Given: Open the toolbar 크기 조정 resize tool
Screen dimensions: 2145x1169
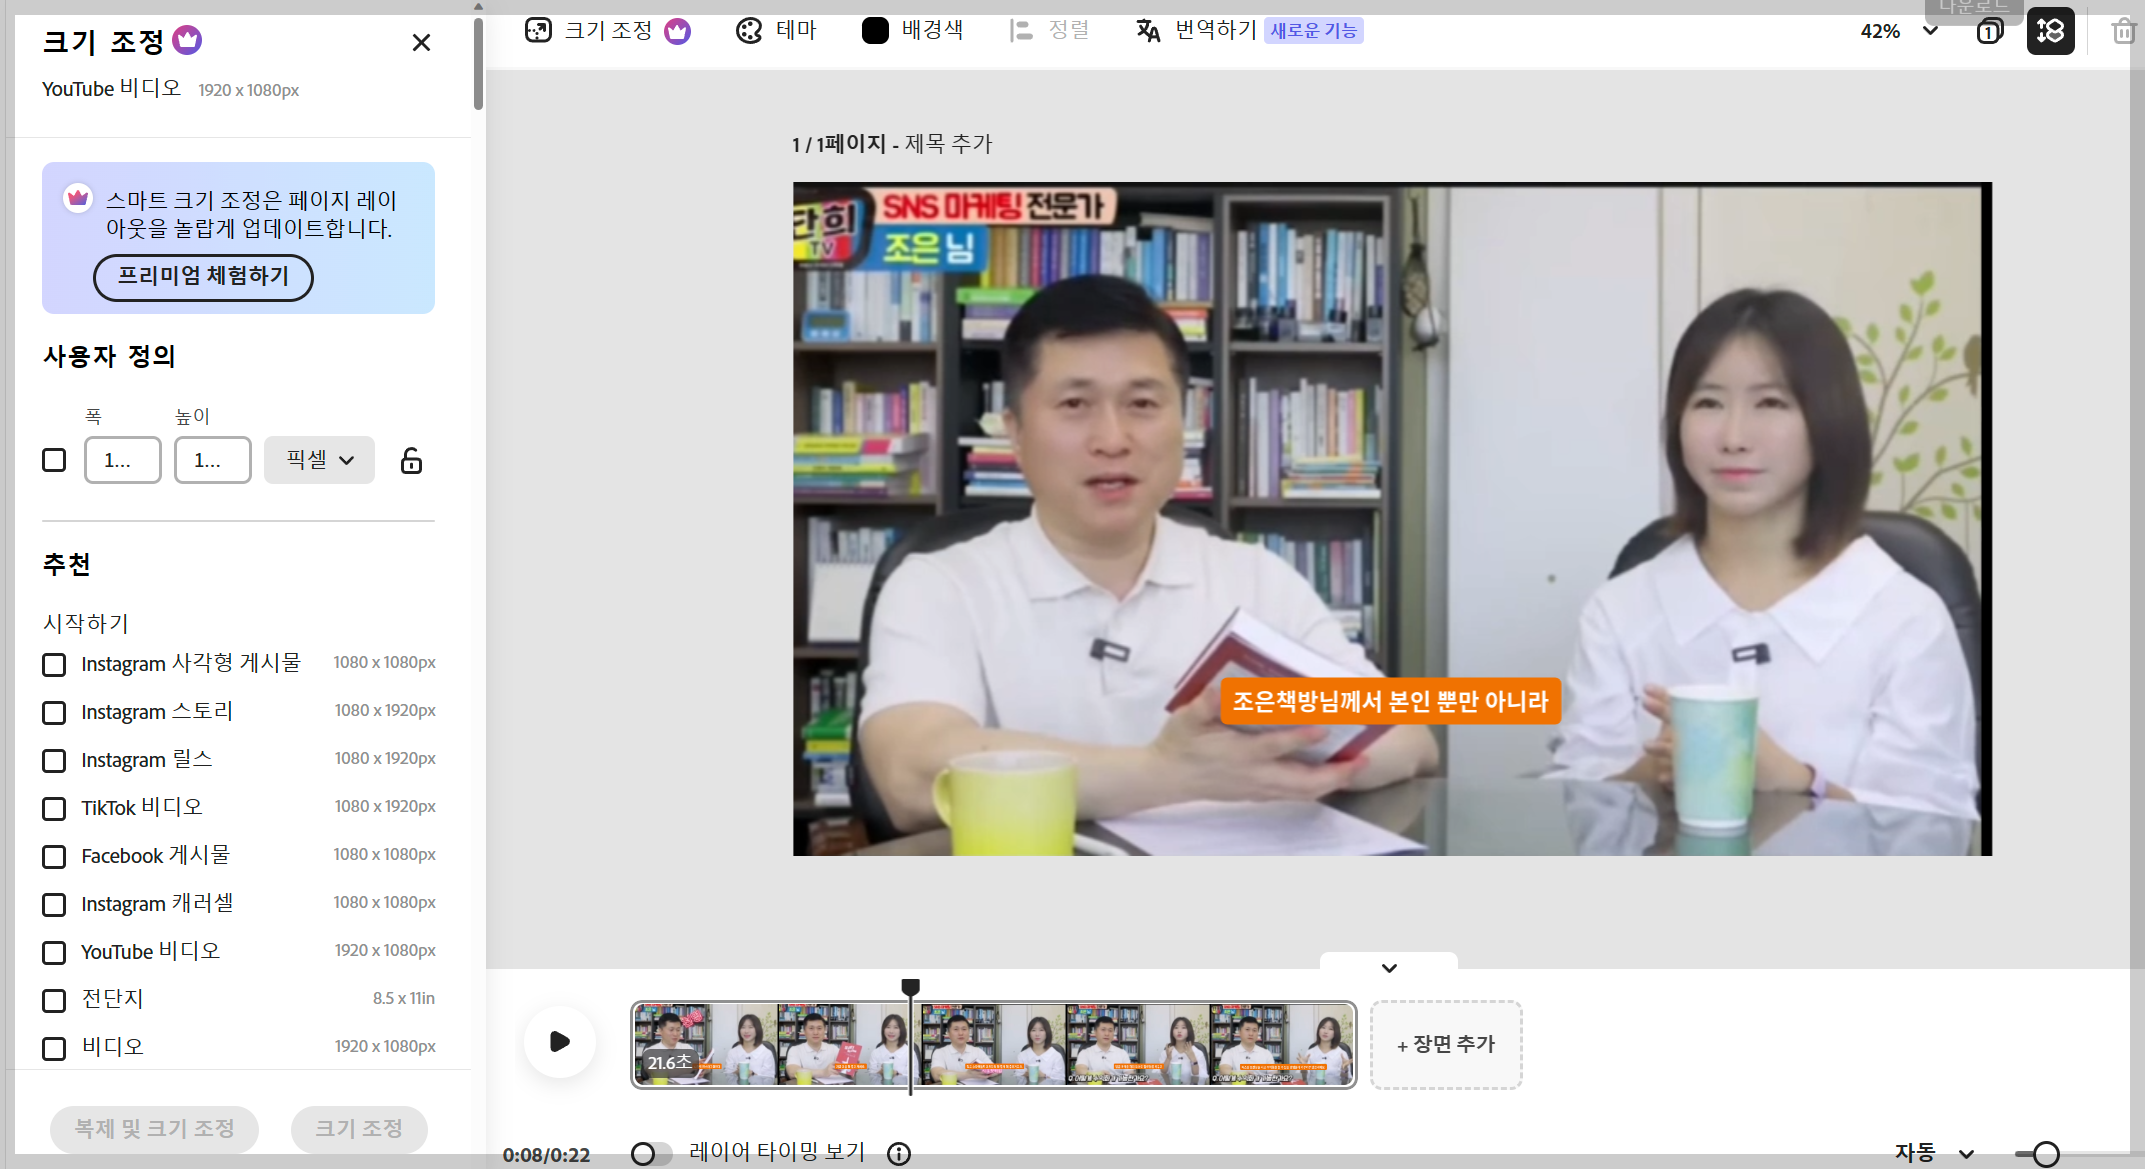Looking at the screenshot, I should pyautogui.click(x=608, y=31).
